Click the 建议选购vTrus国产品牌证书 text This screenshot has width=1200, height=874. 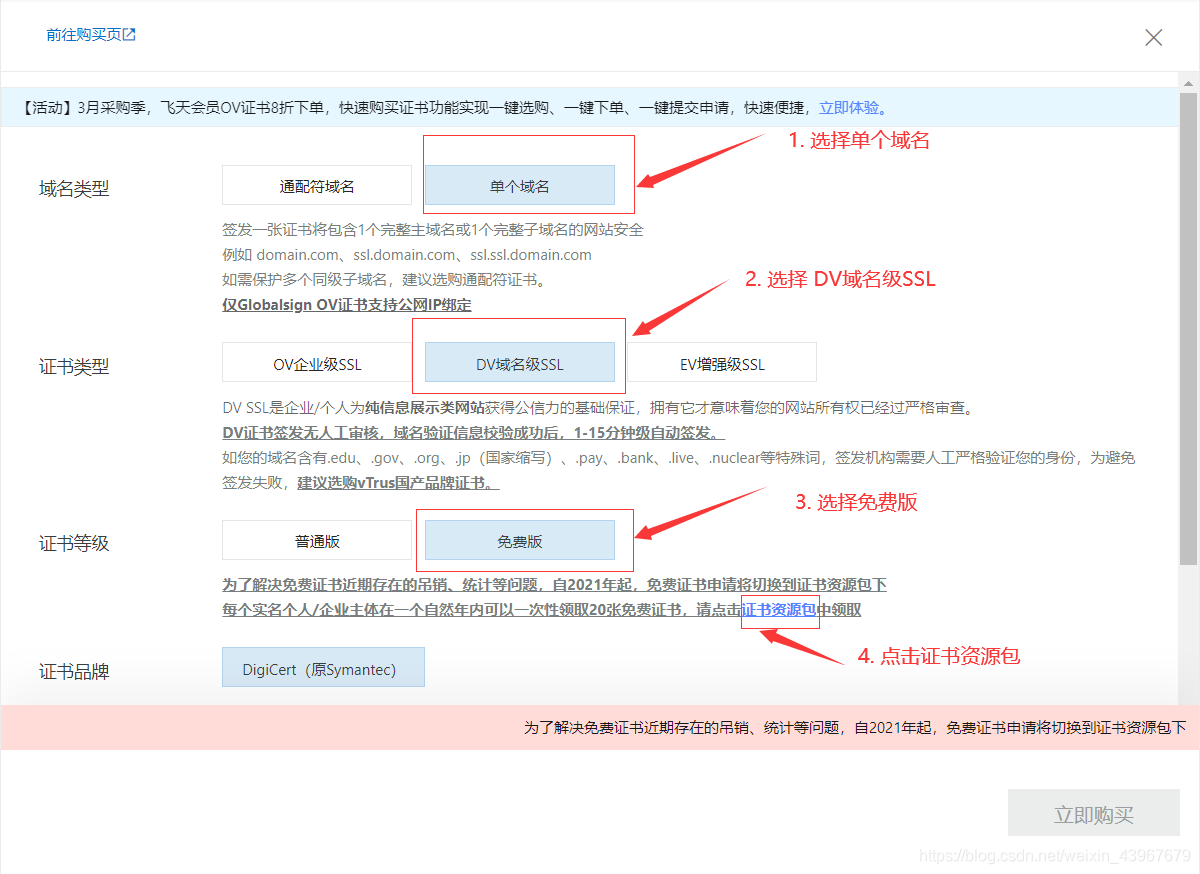coord(398,482)
